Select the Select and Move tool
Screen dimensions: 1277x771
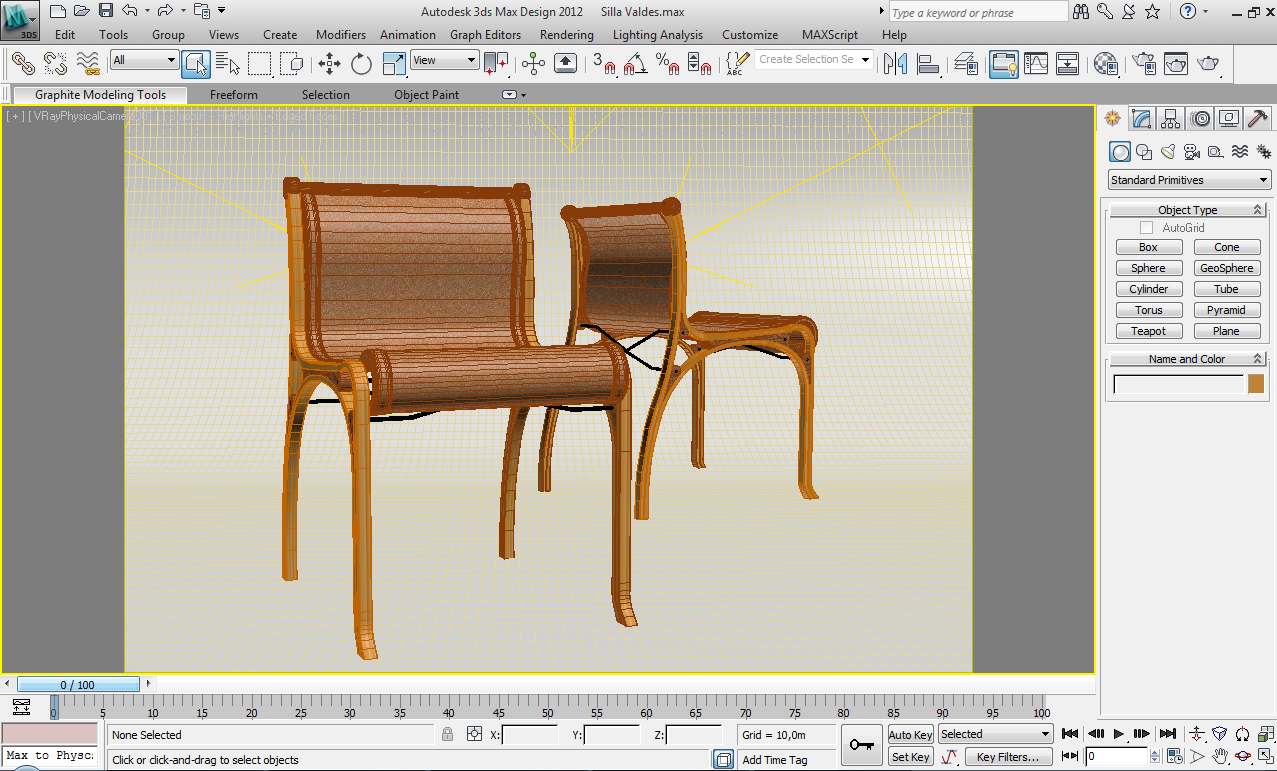point(329,64)
